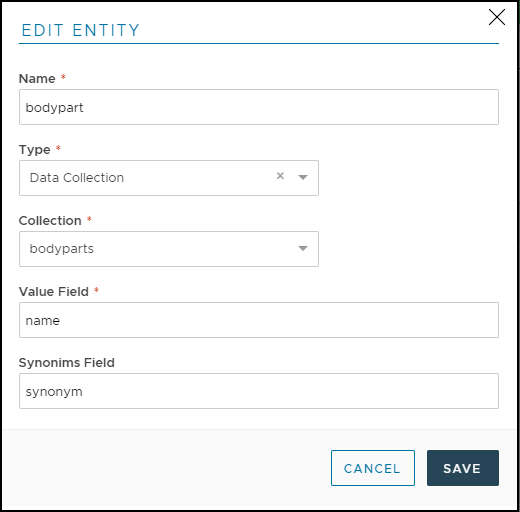Image resolution: width=520 pixels, height=512 pixels.
Task: Clear the Data Collection type selection
Action: 280,176
